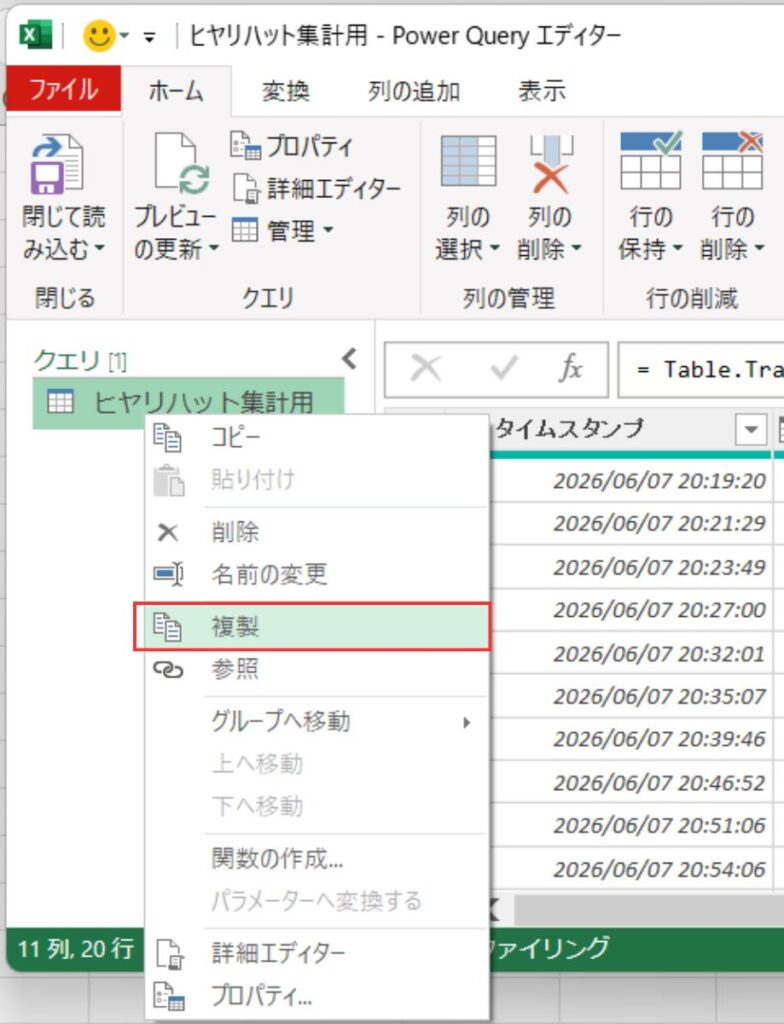Click the 列の選択 icon
784x1024 pixels.
point(468,161)
